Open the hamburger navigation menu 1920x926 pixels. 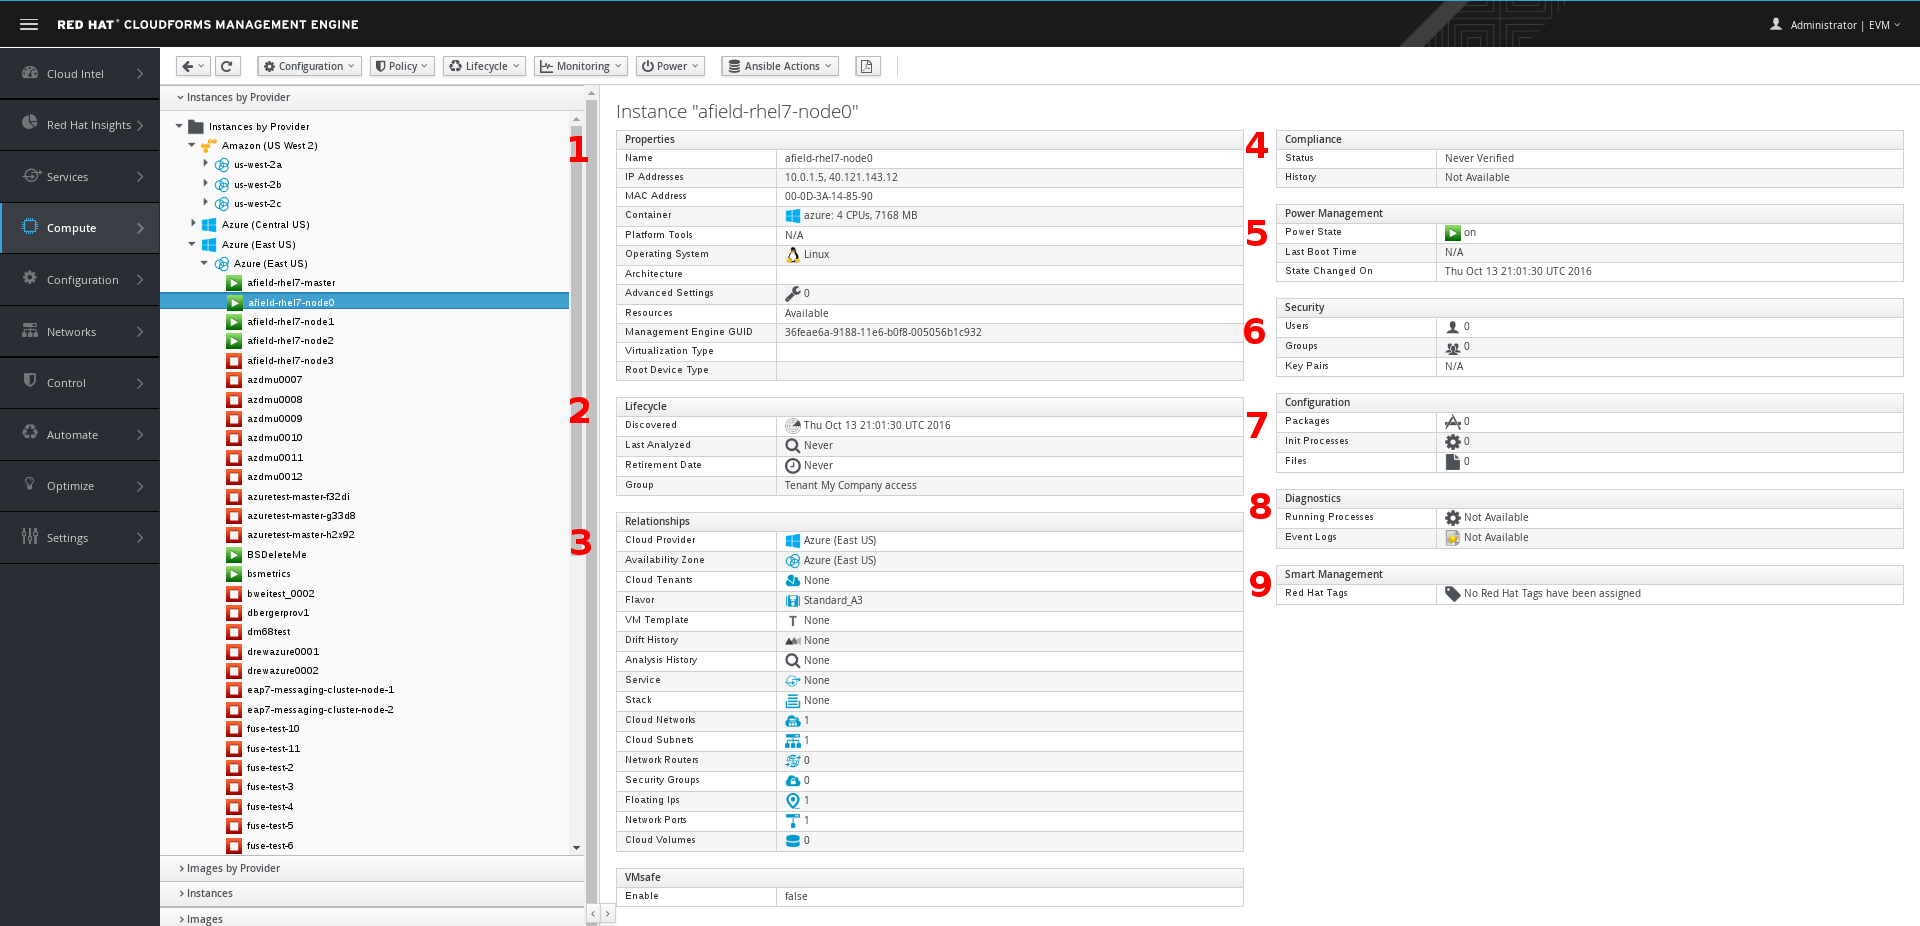point(29,24)
